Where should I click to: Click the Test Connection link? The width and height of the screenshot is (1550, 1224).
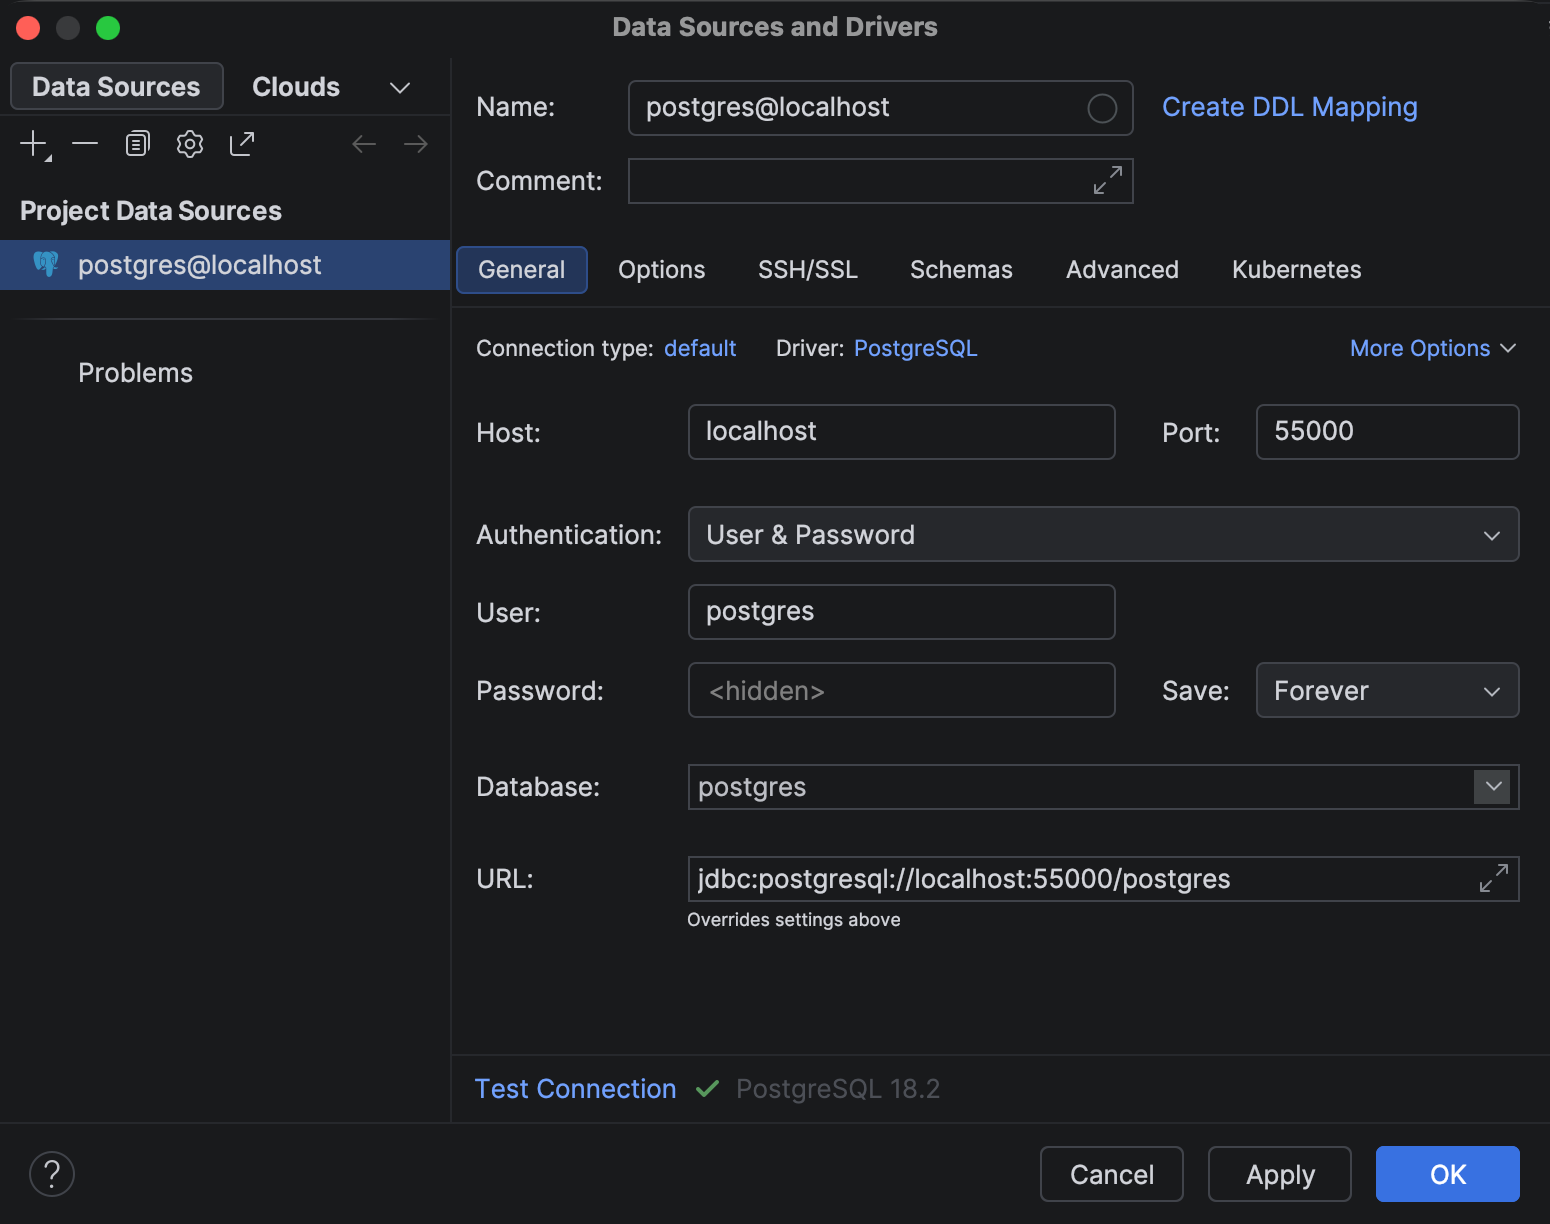point(575,1089)
